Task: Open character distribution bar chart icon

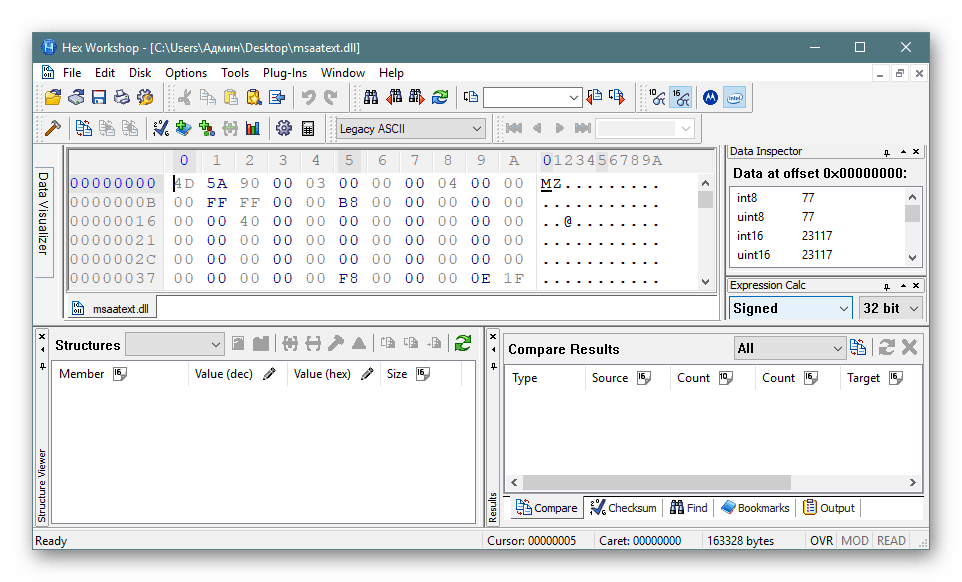Action: point(253,128)
